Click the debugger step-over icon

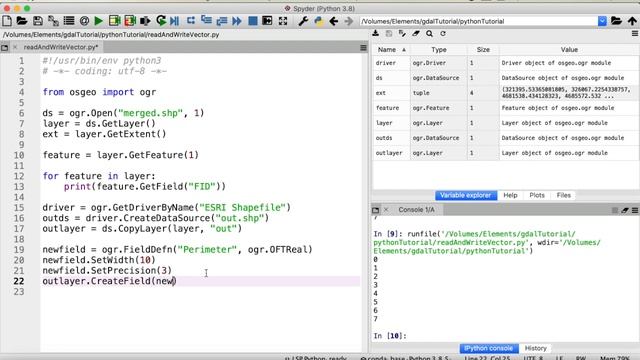(191, 21)
